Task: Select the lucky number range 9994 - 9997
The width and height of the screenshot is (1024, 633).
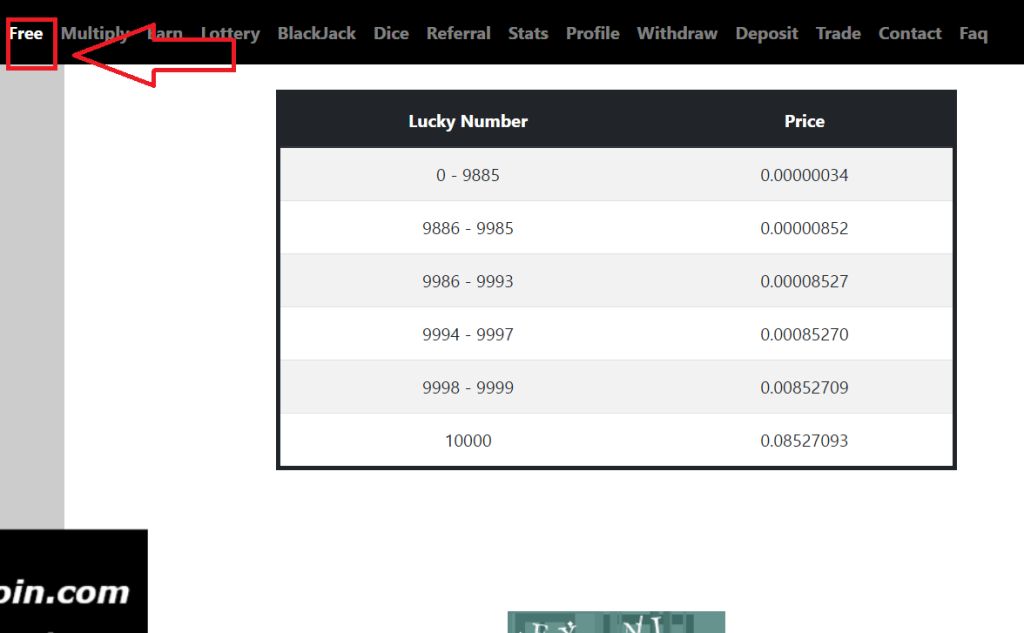Action: (x=468, y=334)
